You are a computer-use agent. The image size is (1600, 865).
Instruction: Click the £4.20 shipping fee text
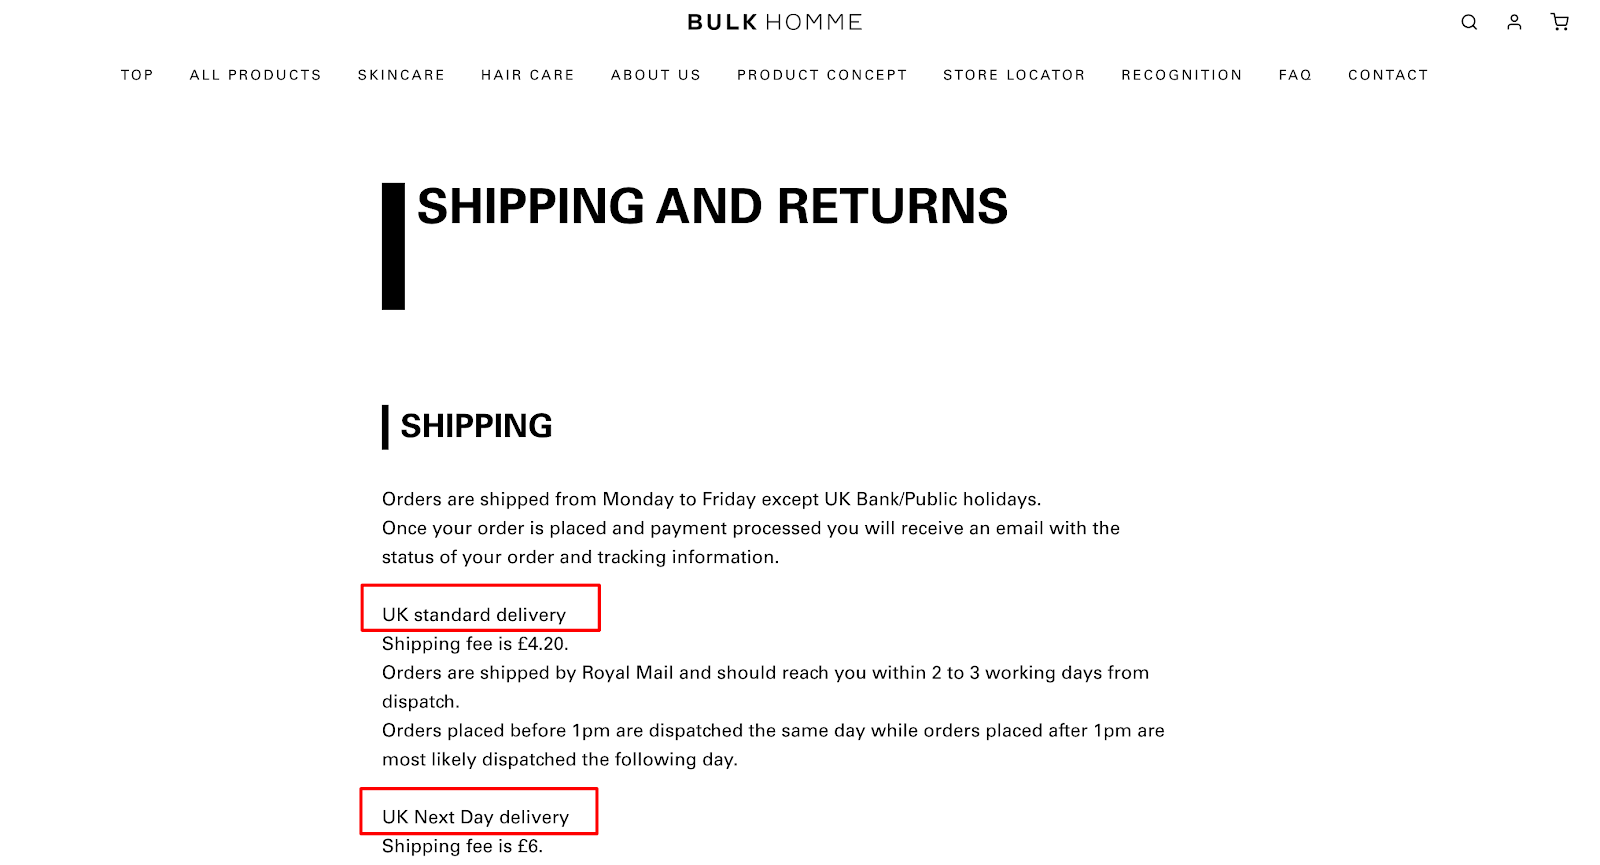(x=474, y=644)
